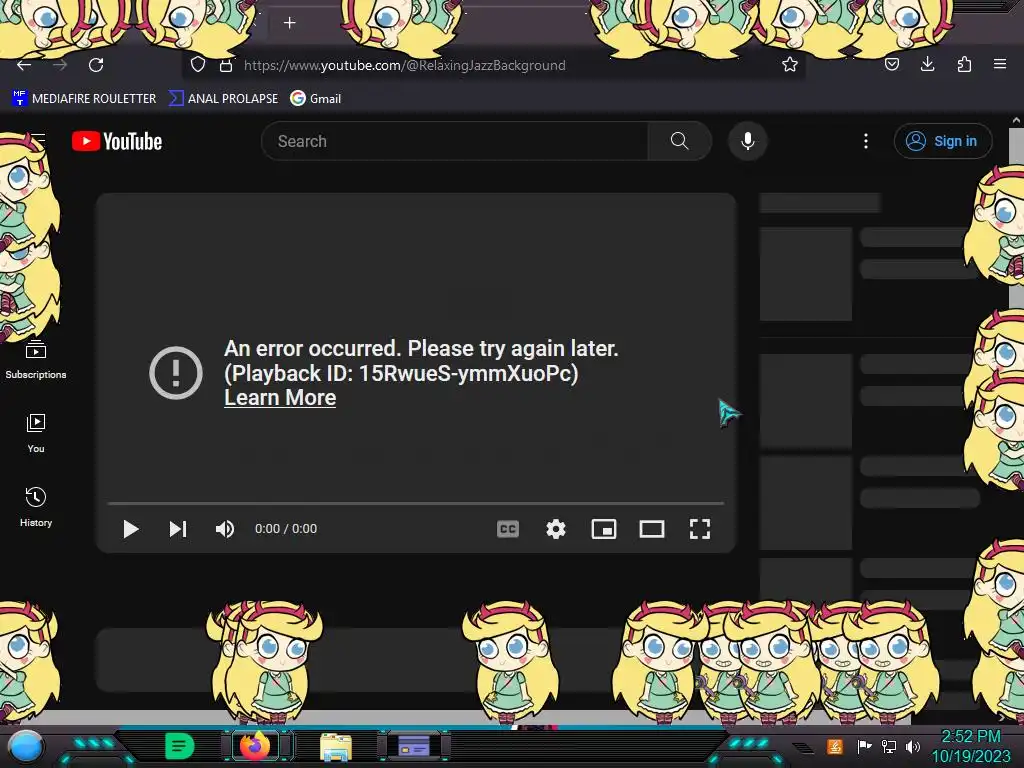Open the Pocket save icon

(x=891, y=64)
